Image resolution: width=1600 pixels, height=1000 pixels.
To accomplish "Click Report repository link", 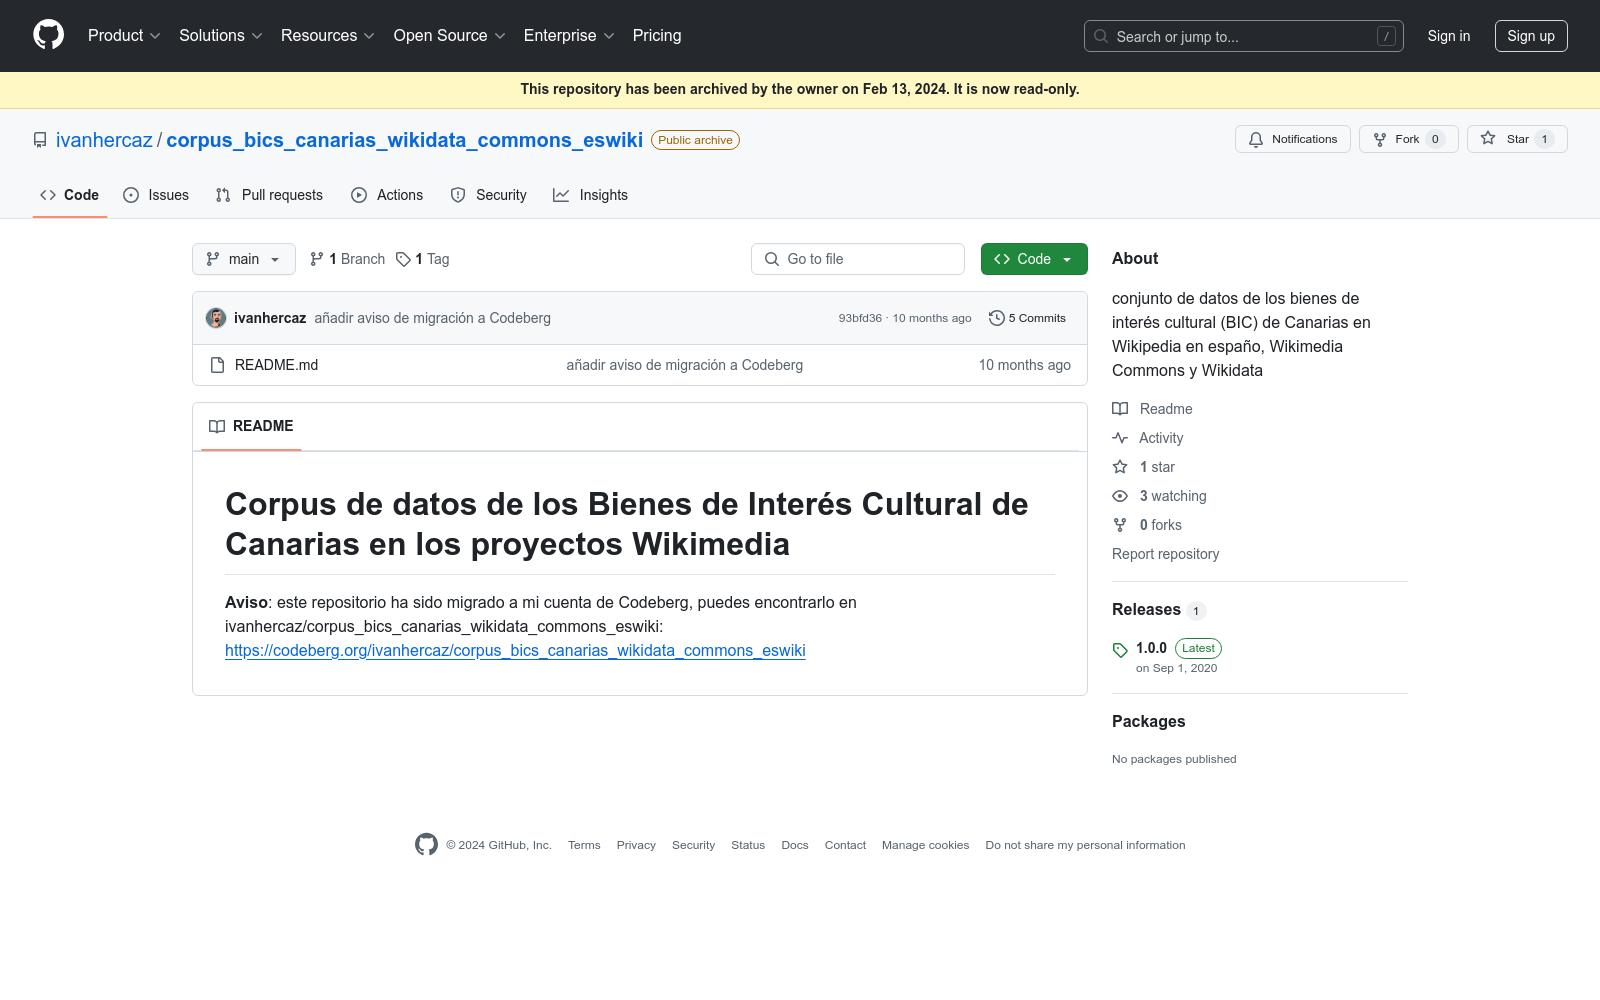I will point(1165,554).
